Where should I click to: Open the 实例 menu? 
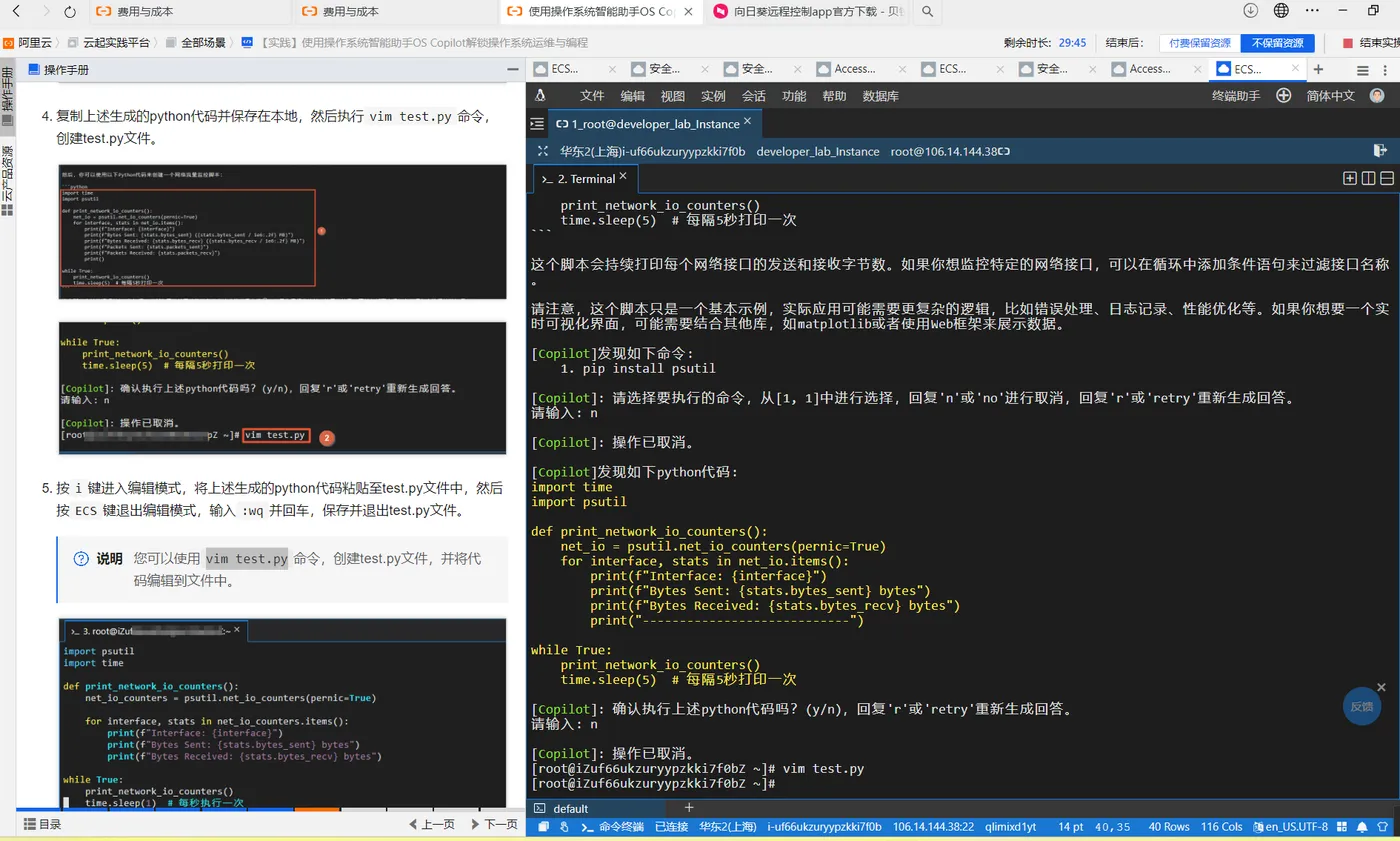[x=713, y=96]
